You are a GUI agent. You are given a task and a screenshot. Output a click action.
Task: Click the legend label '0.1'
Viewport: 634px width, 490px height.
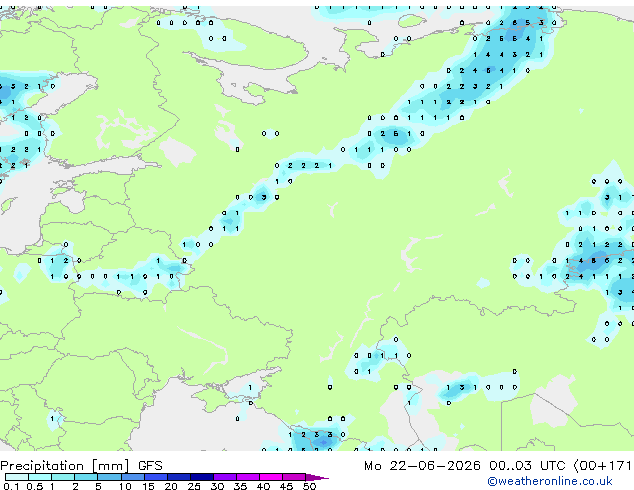[11, 486]
